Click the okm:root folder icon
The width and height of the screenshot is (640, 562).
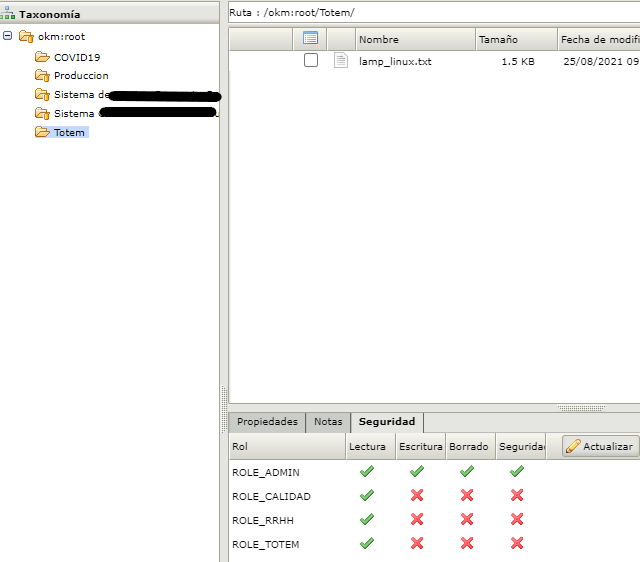26,37
